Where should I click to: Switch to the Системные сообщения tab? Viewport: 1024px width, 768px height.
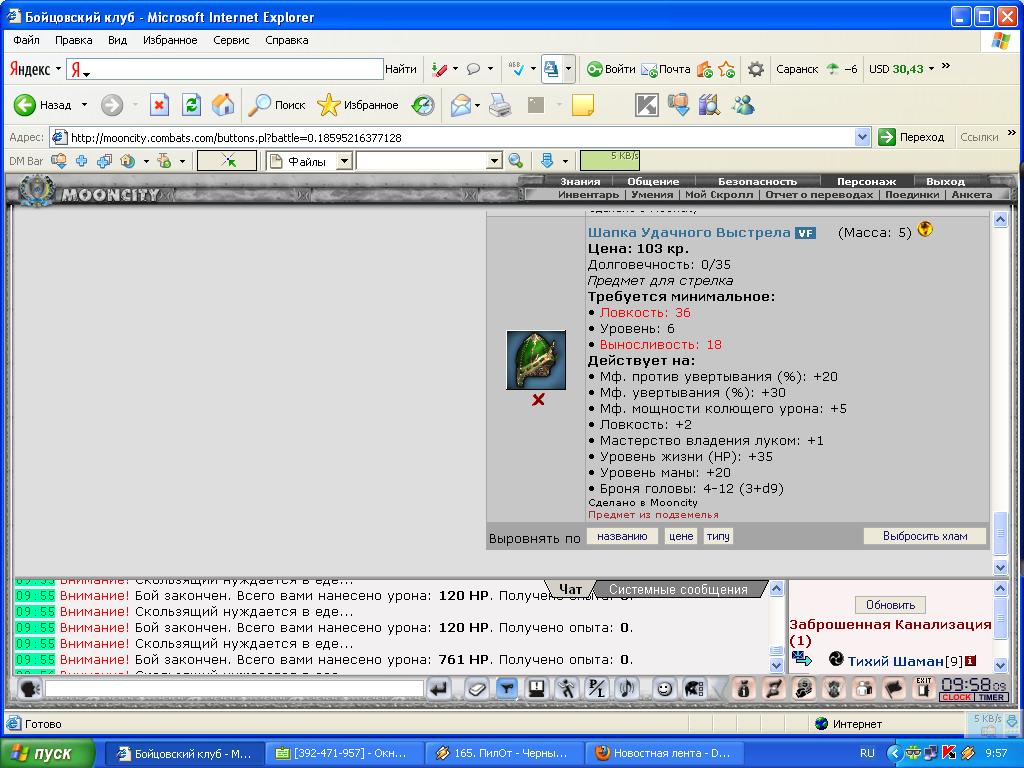click(x=678, y=589)
